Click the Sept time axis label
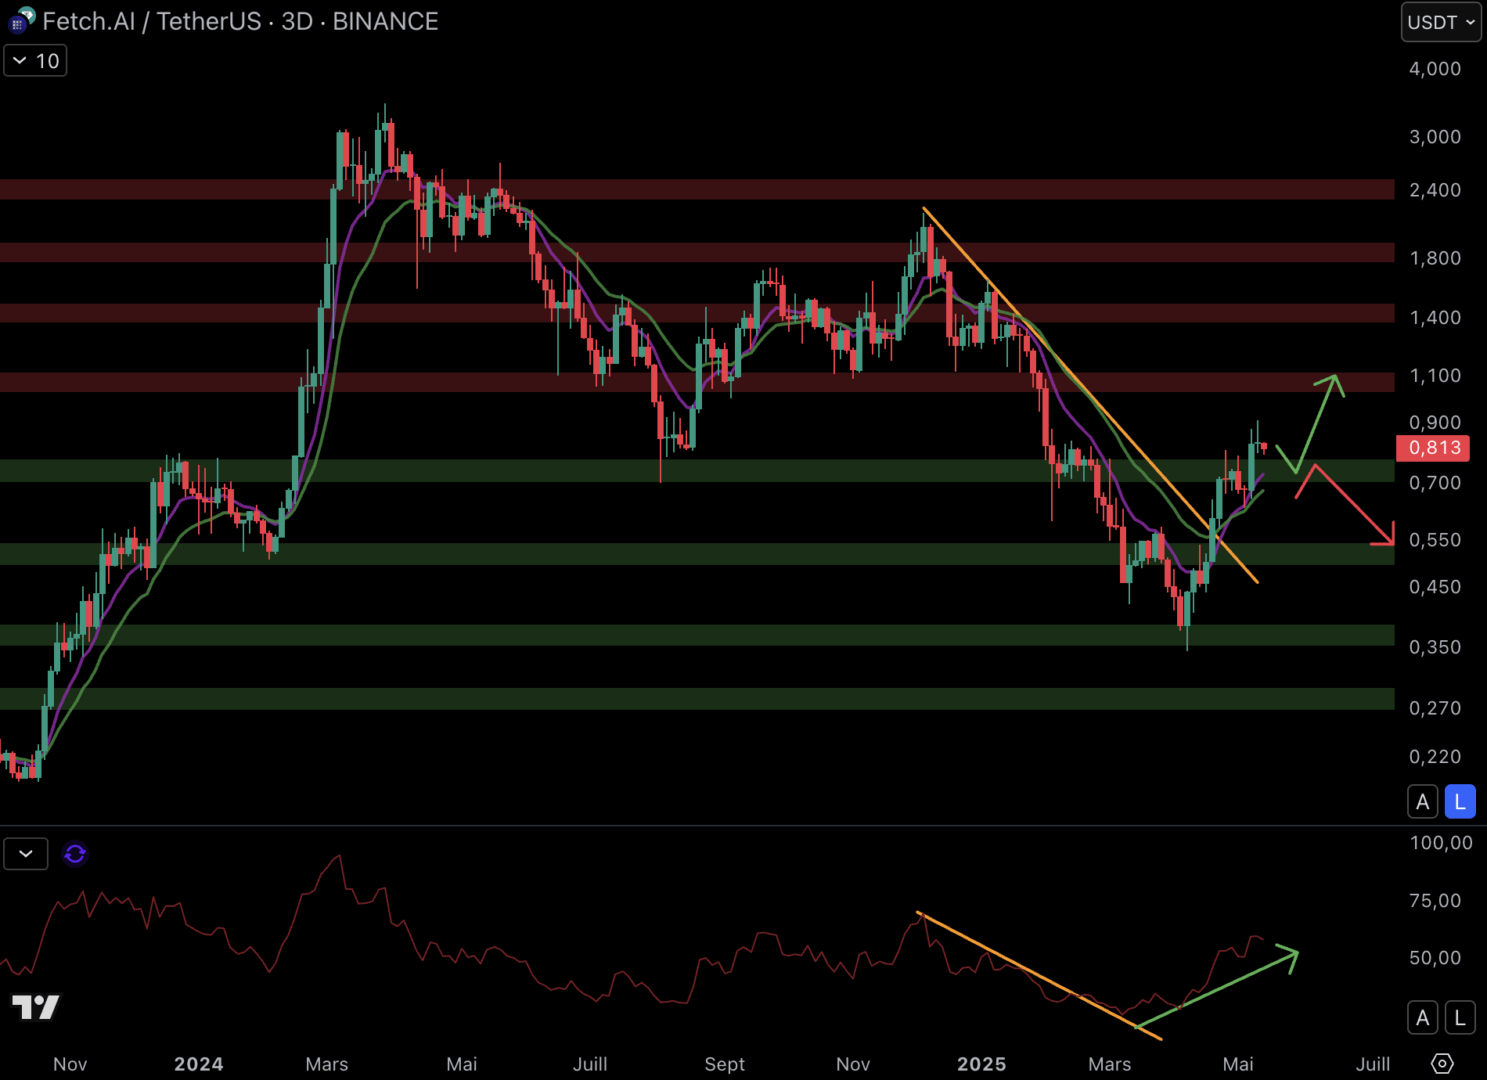The width and height of the screenshot is (1487, 1080). coord(725,1064)
